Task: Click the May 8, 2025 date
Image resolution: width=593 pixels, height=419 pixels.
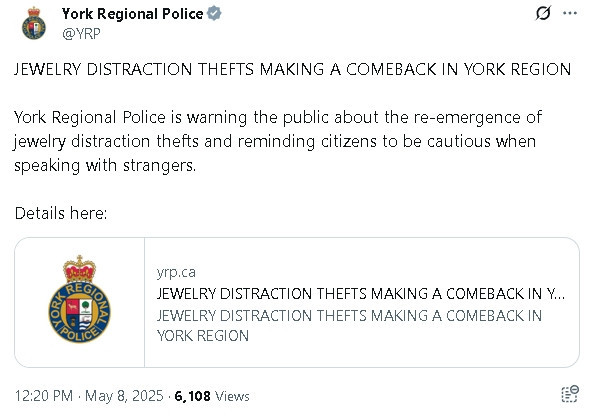Action: 124,396
